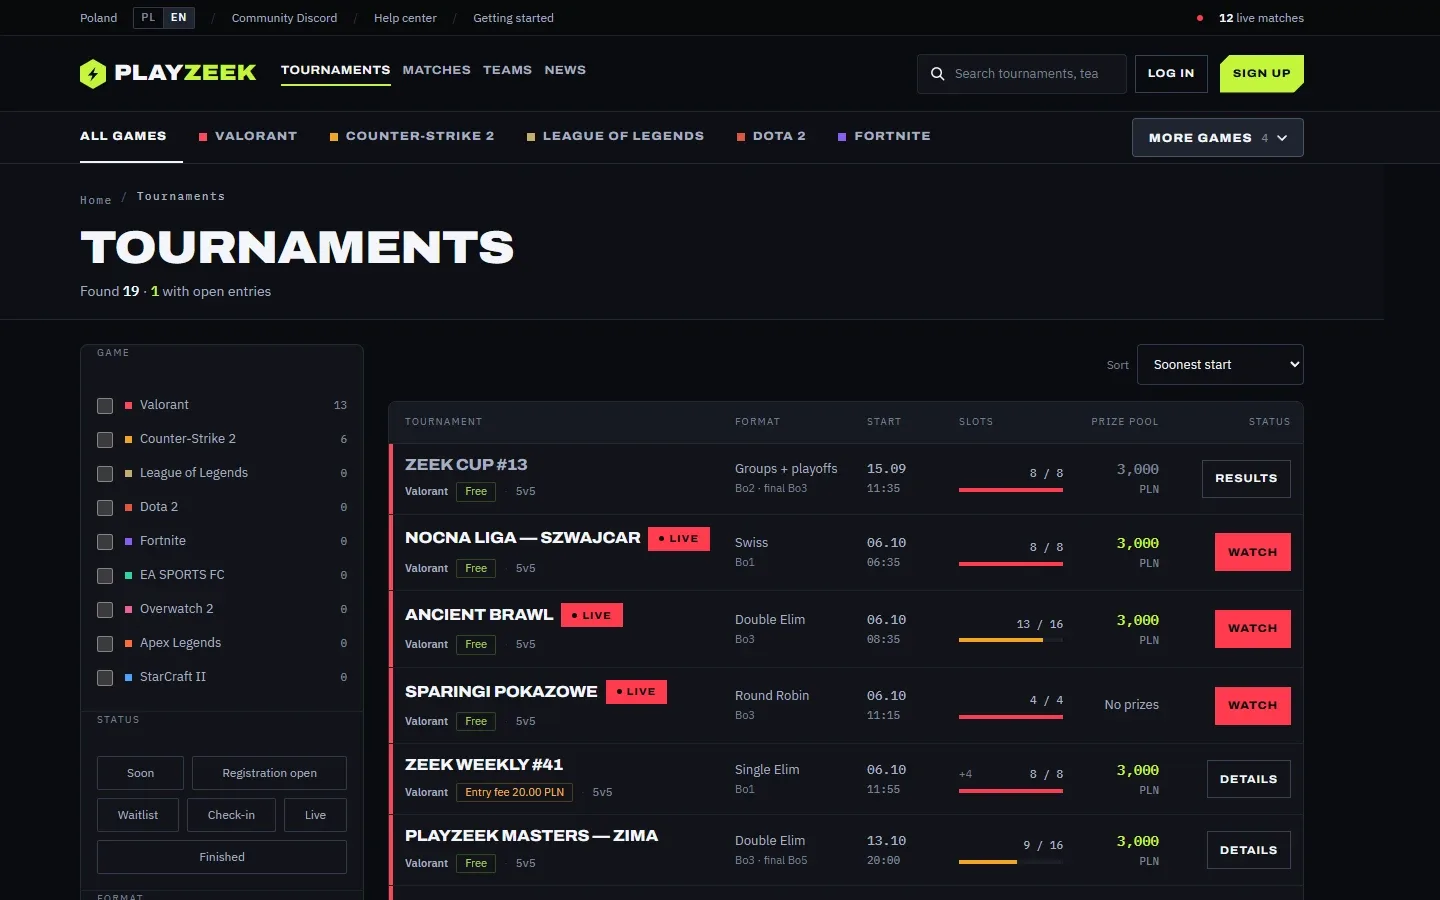Open Details for Playzeek Masters — Zima

pyautogui.click(x=1249, y=851)
